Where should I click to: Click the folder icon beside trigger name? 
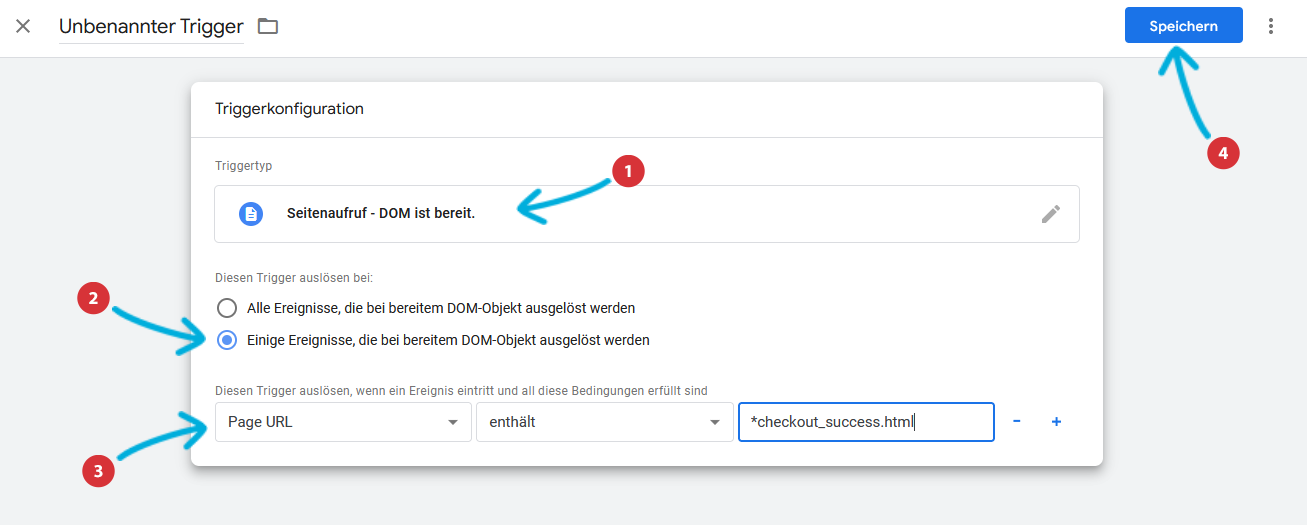pyautogui.click(x=268, y=26)
